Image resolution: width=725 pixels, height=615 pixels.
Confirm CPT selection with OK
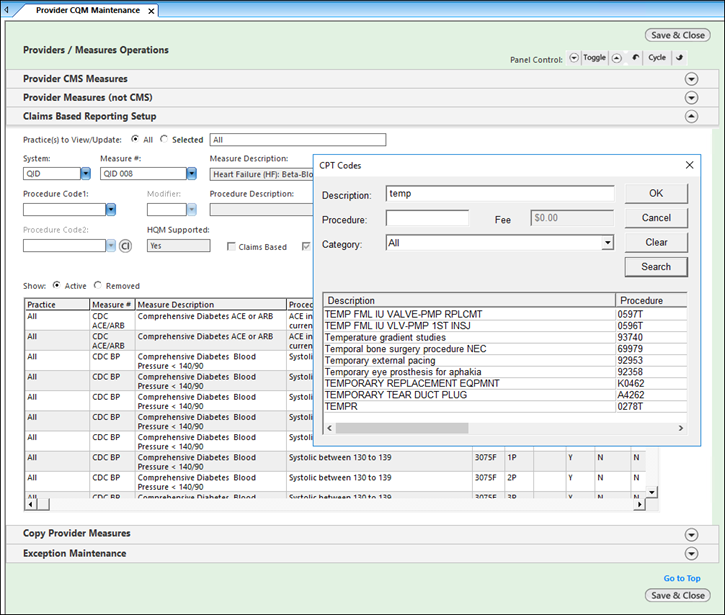click(656, 193)
